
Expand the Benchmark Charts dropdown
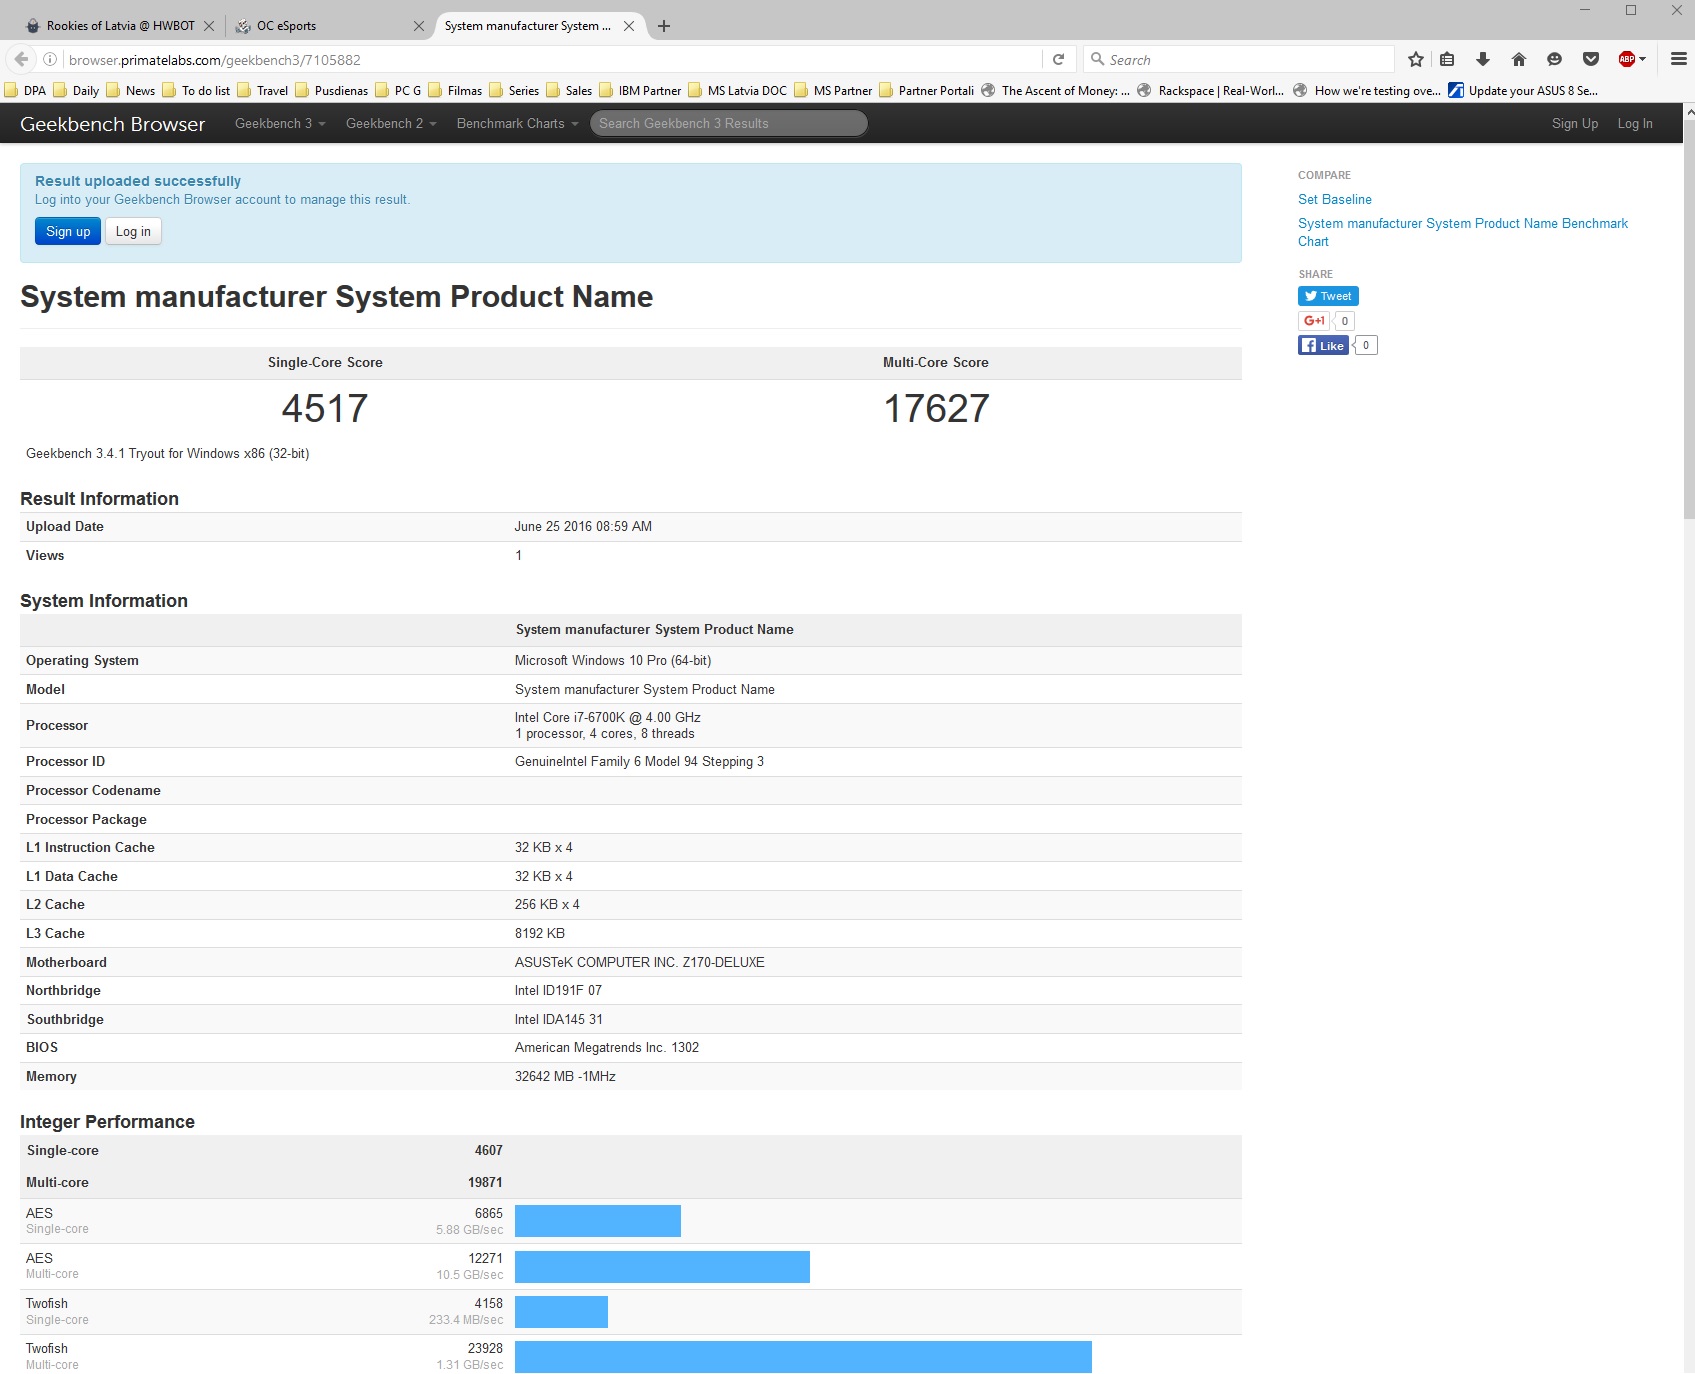(x=517, y=123)
